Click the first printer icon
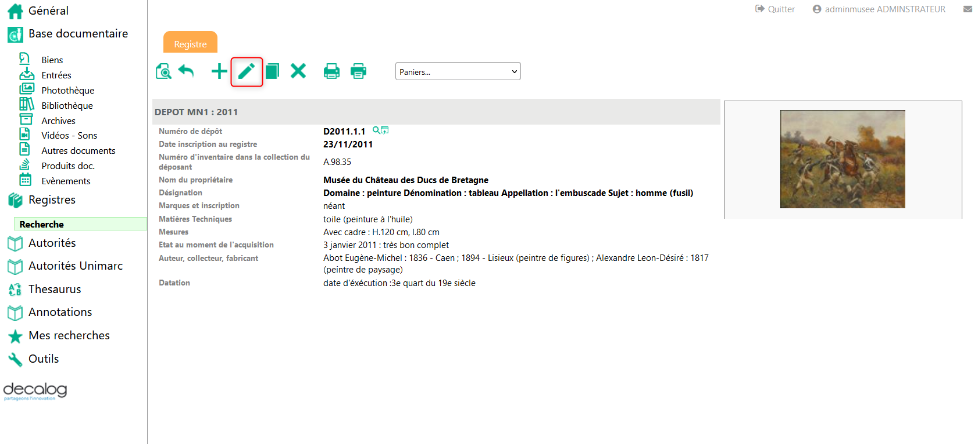This screenshot has height=444, width=978. (x=331, y=71)
